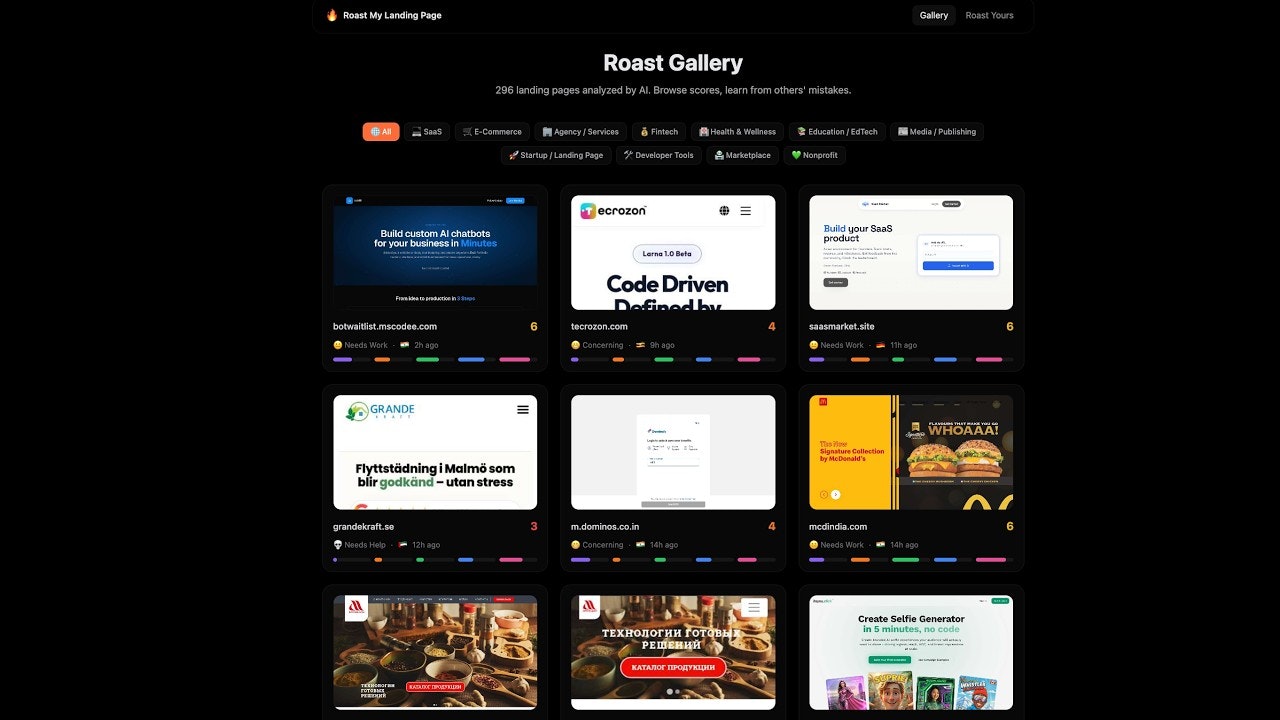Filter by Developer Tools

[659, 155]
